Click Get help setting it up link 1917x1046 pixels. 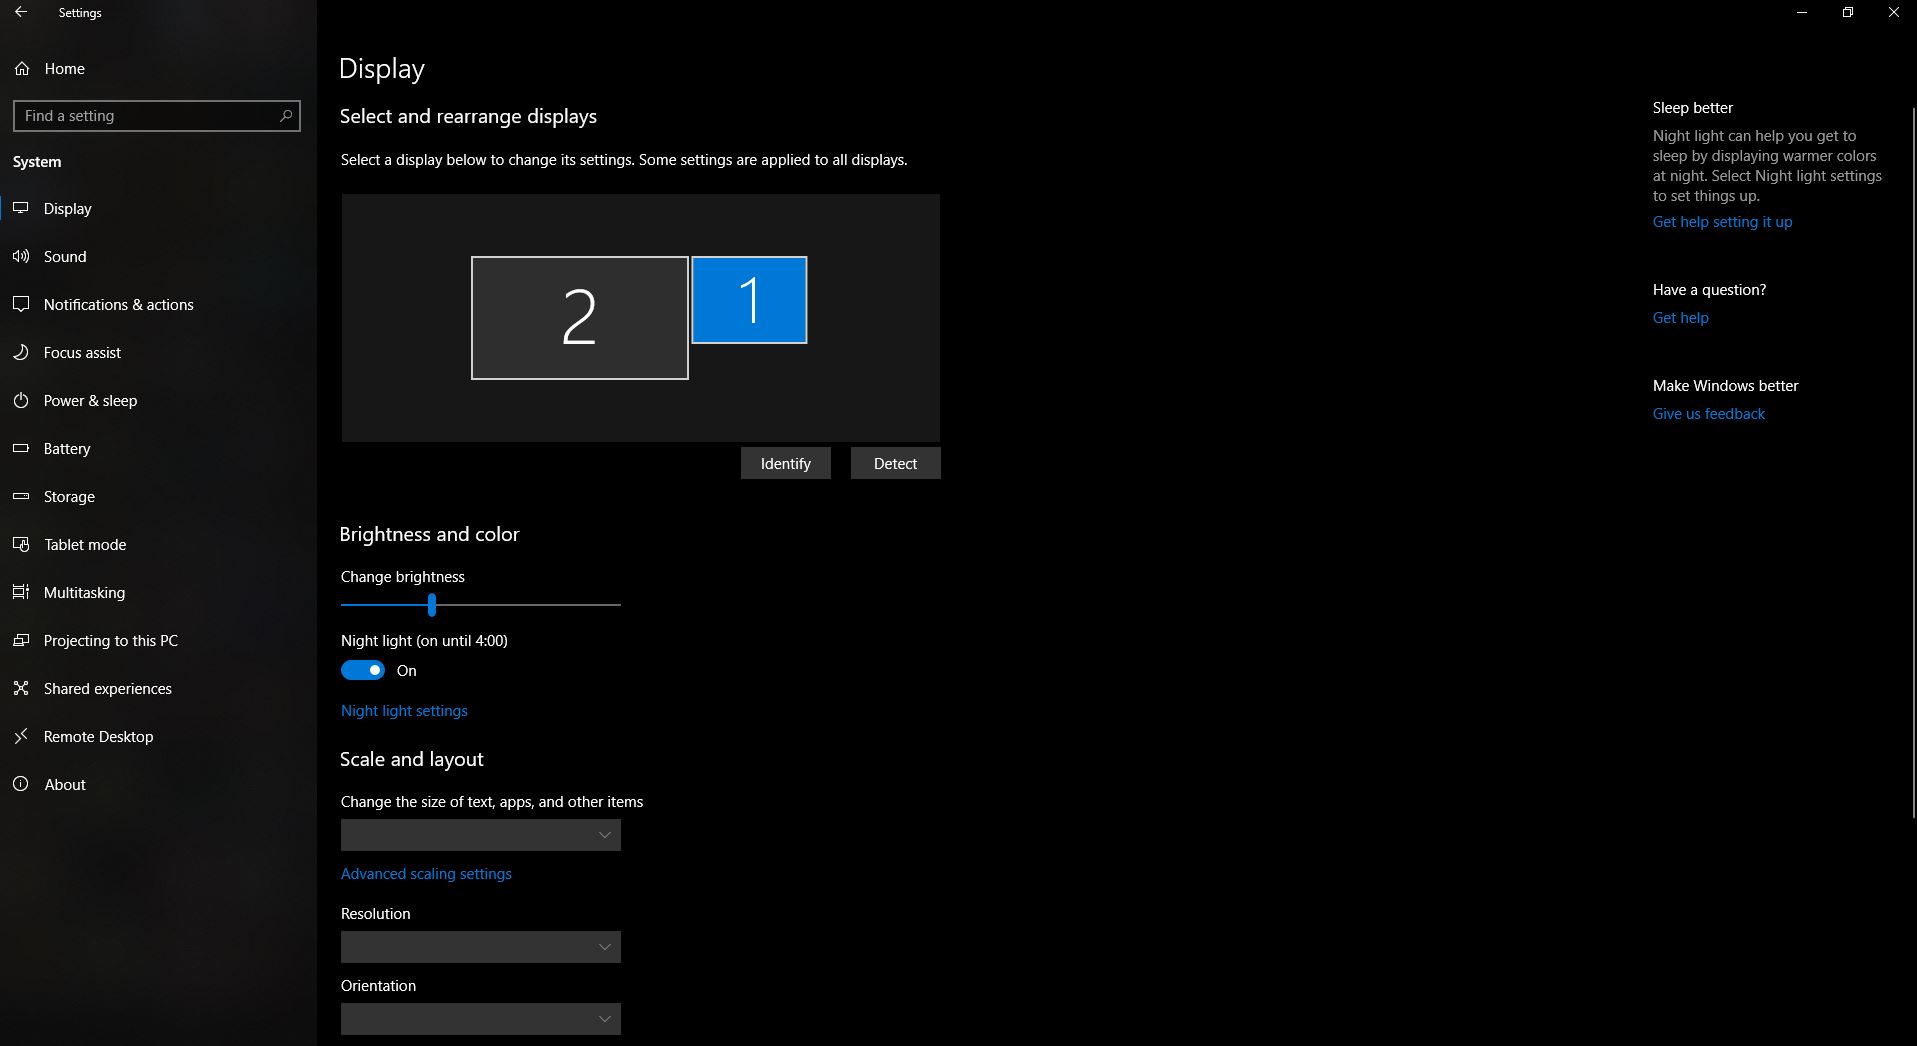1722,222
